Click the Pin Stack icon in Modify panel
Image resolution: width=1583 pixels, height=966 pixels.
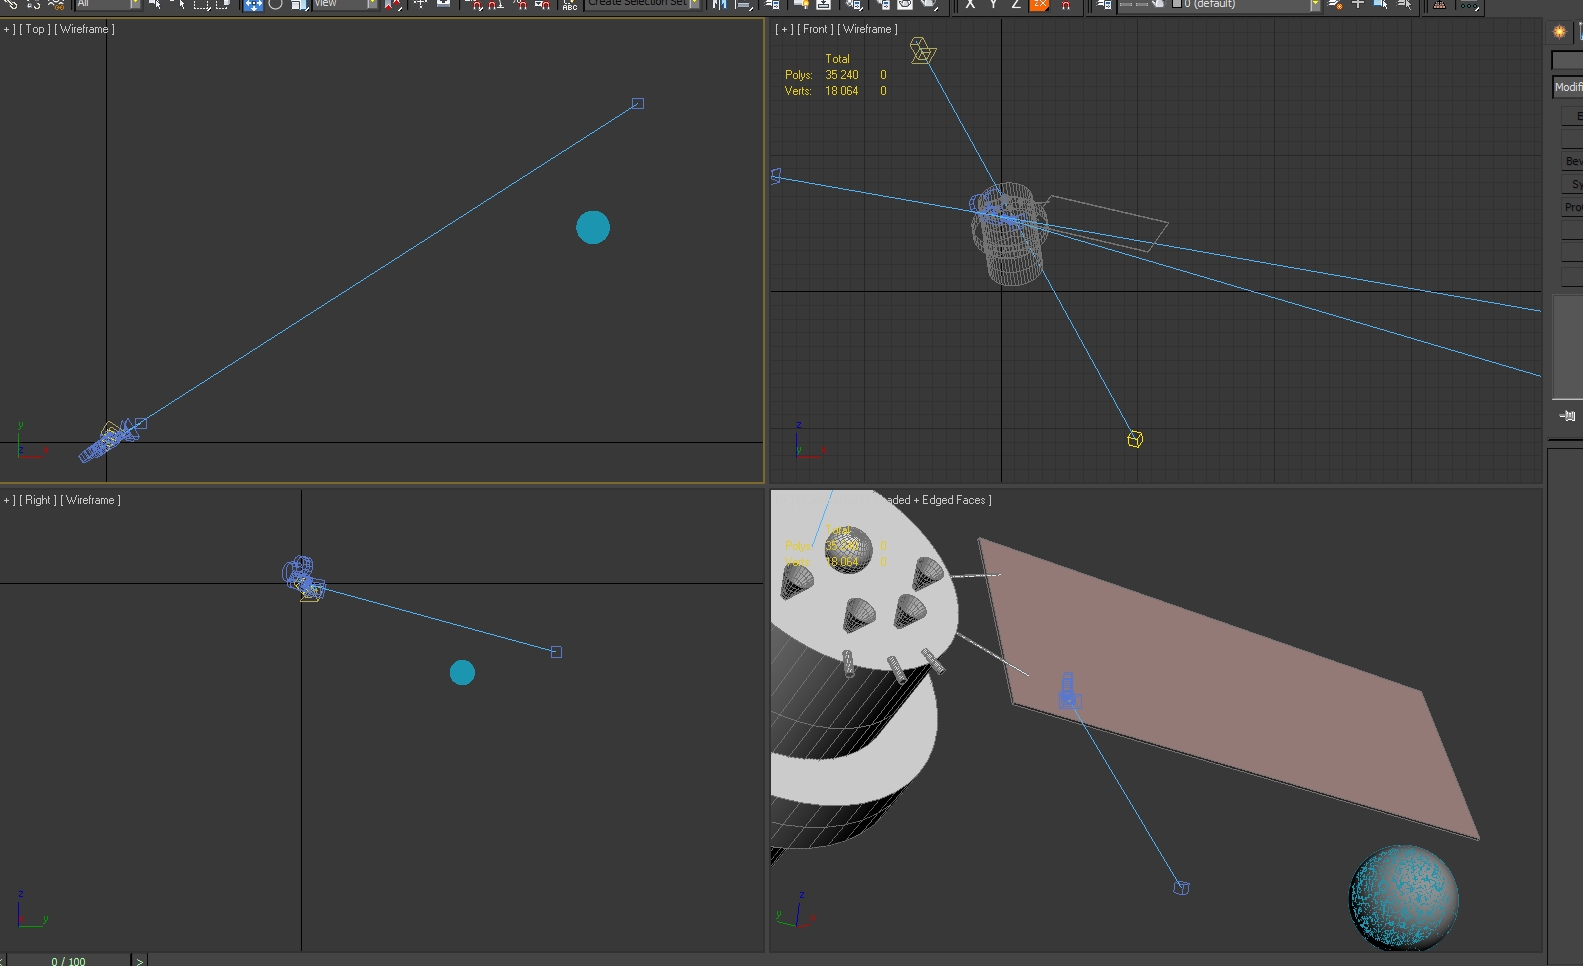tap(1567, 416)
